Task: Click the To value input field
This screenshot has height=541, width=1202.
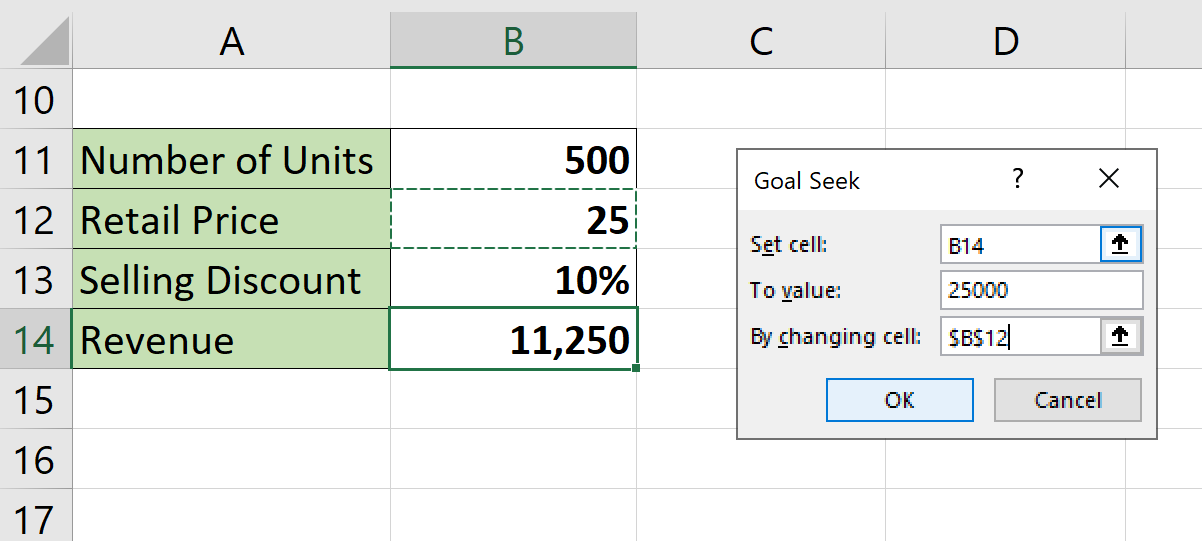Action: [1041, 291]
